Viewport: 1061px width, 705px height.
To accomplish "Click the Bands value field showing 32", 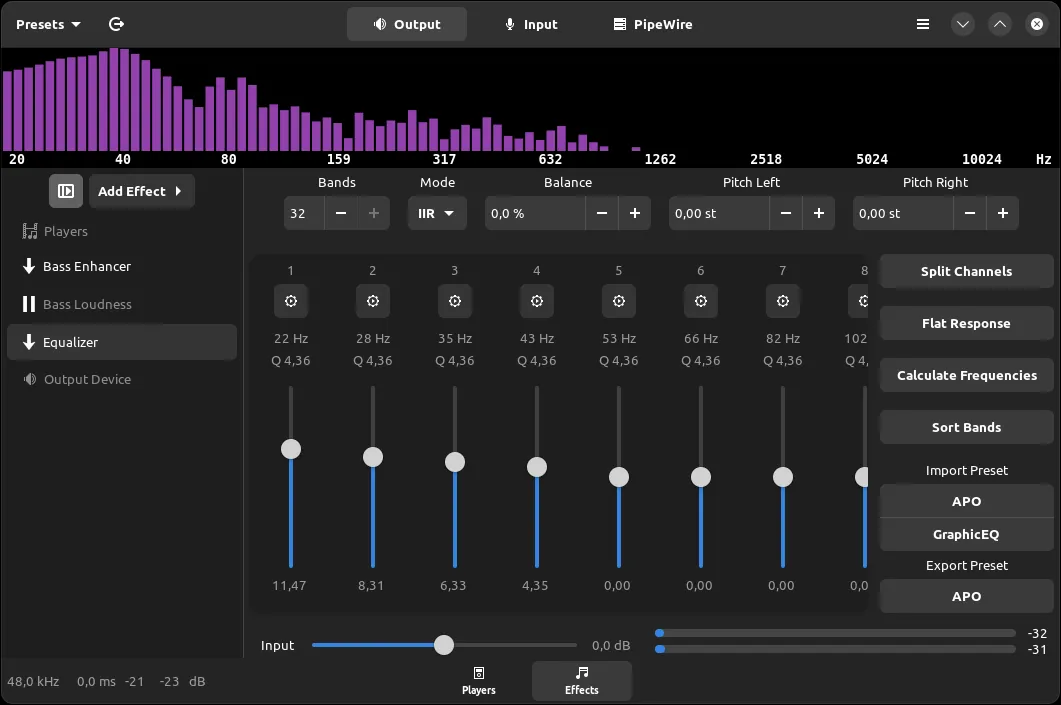I will pyautogui.click(x=304, y=213).
